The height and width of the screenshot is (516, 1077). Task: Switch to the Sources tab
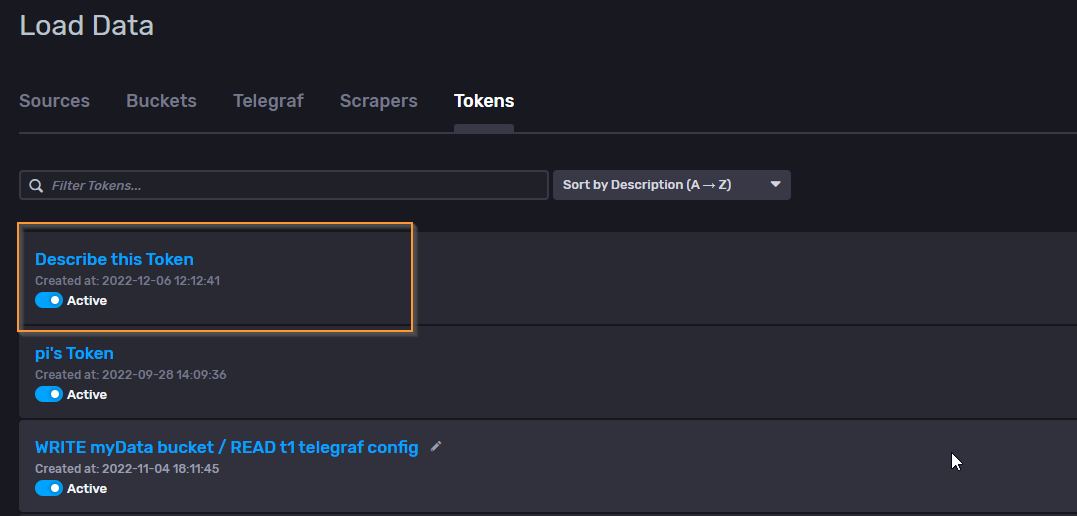(x=54, y=101)
